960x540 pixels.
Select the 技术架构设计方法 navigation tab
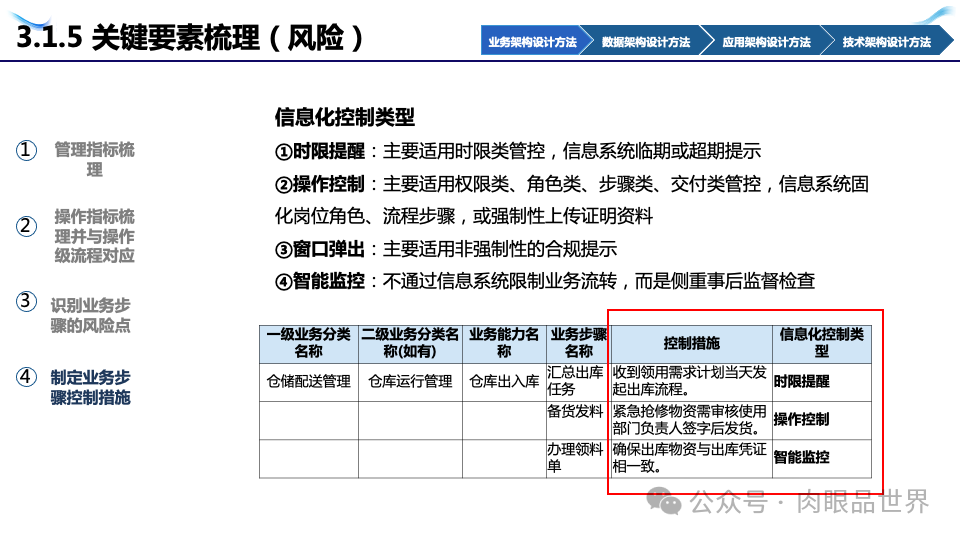pos(887,41)
